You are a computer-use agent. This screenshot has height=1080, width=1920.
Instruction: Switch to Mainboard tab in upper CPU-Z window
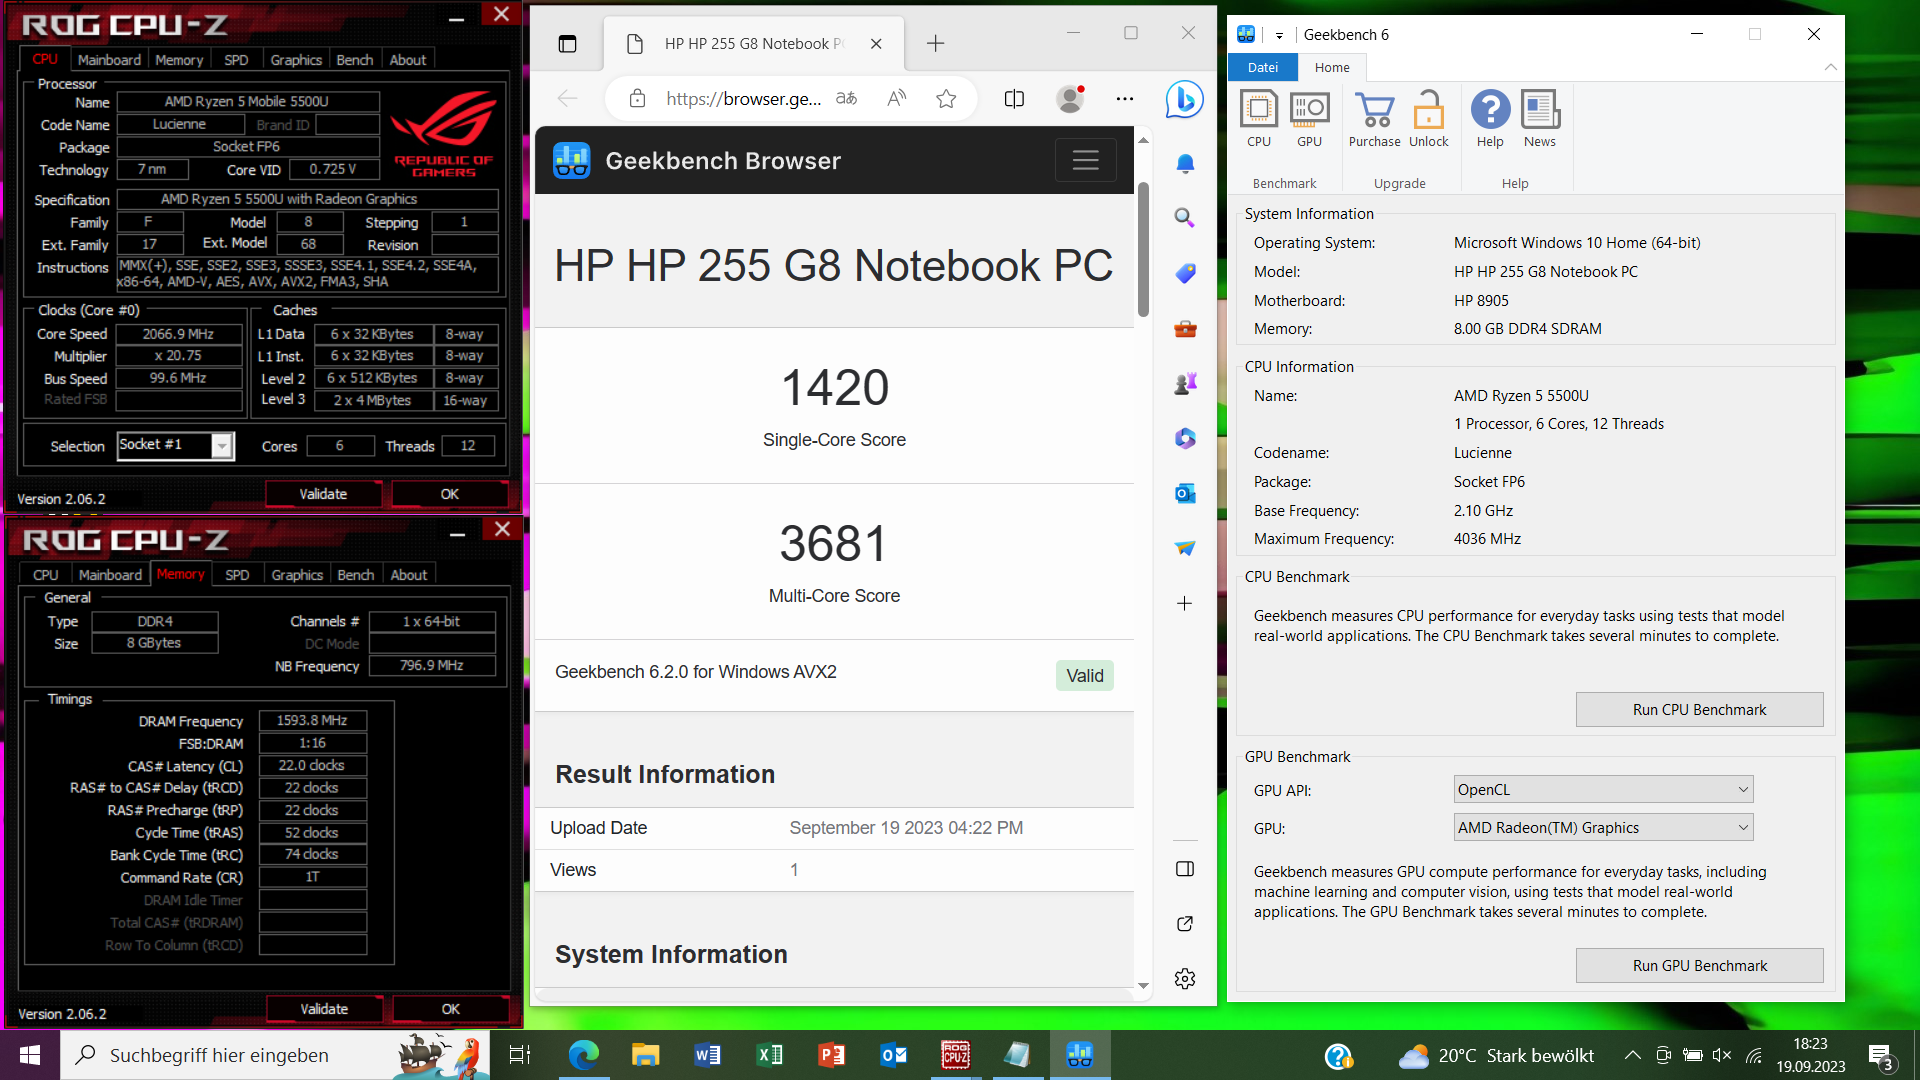(109, 60)
